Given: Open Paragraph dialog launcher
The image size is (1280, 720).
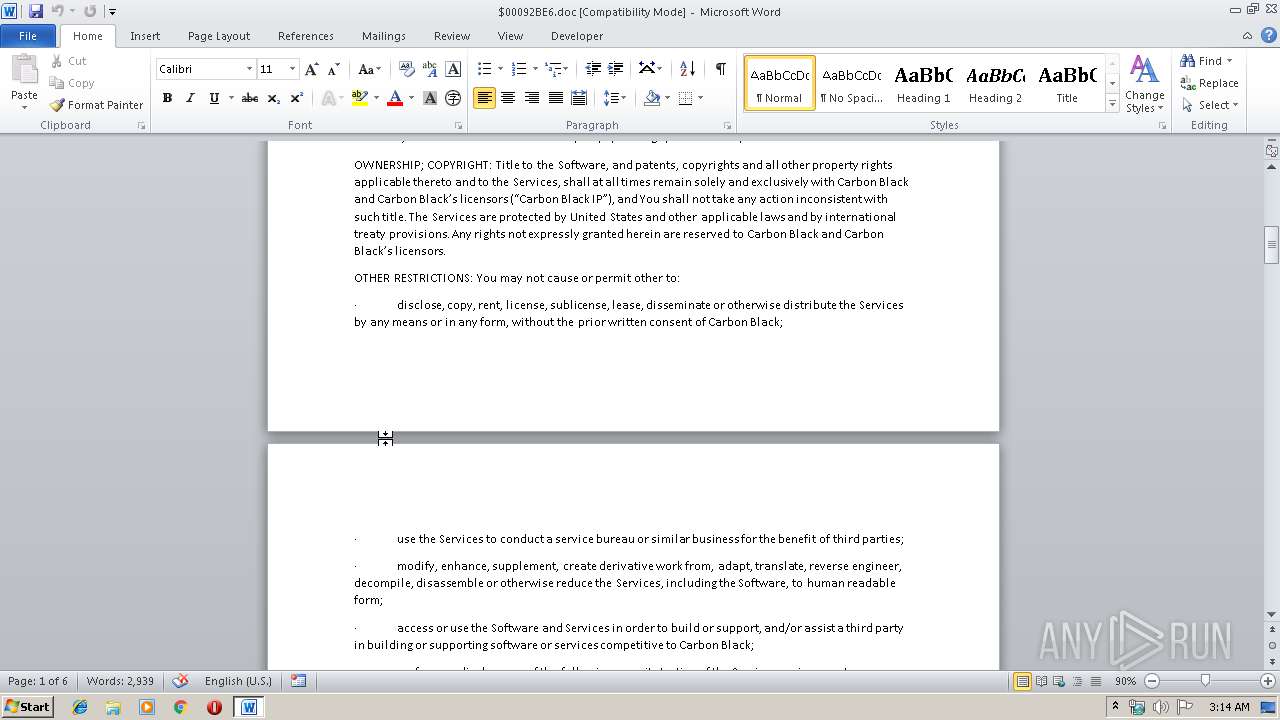Looking at the screenshot, I should tap(727, 126).
